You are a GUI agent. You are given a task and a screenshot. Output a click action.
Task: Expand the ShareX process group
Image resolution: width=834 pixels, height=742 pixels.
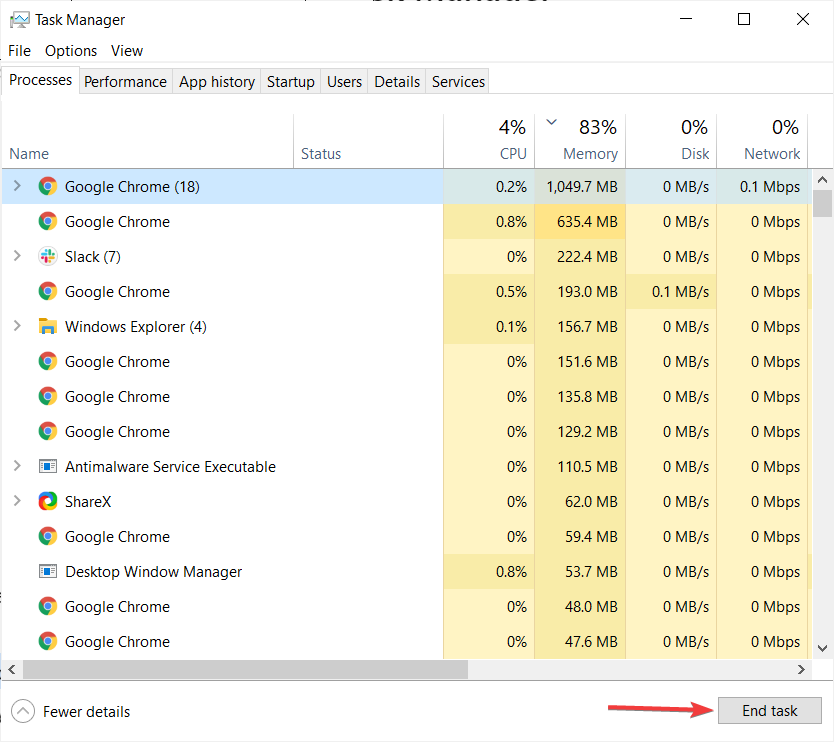tap(17, 501)
